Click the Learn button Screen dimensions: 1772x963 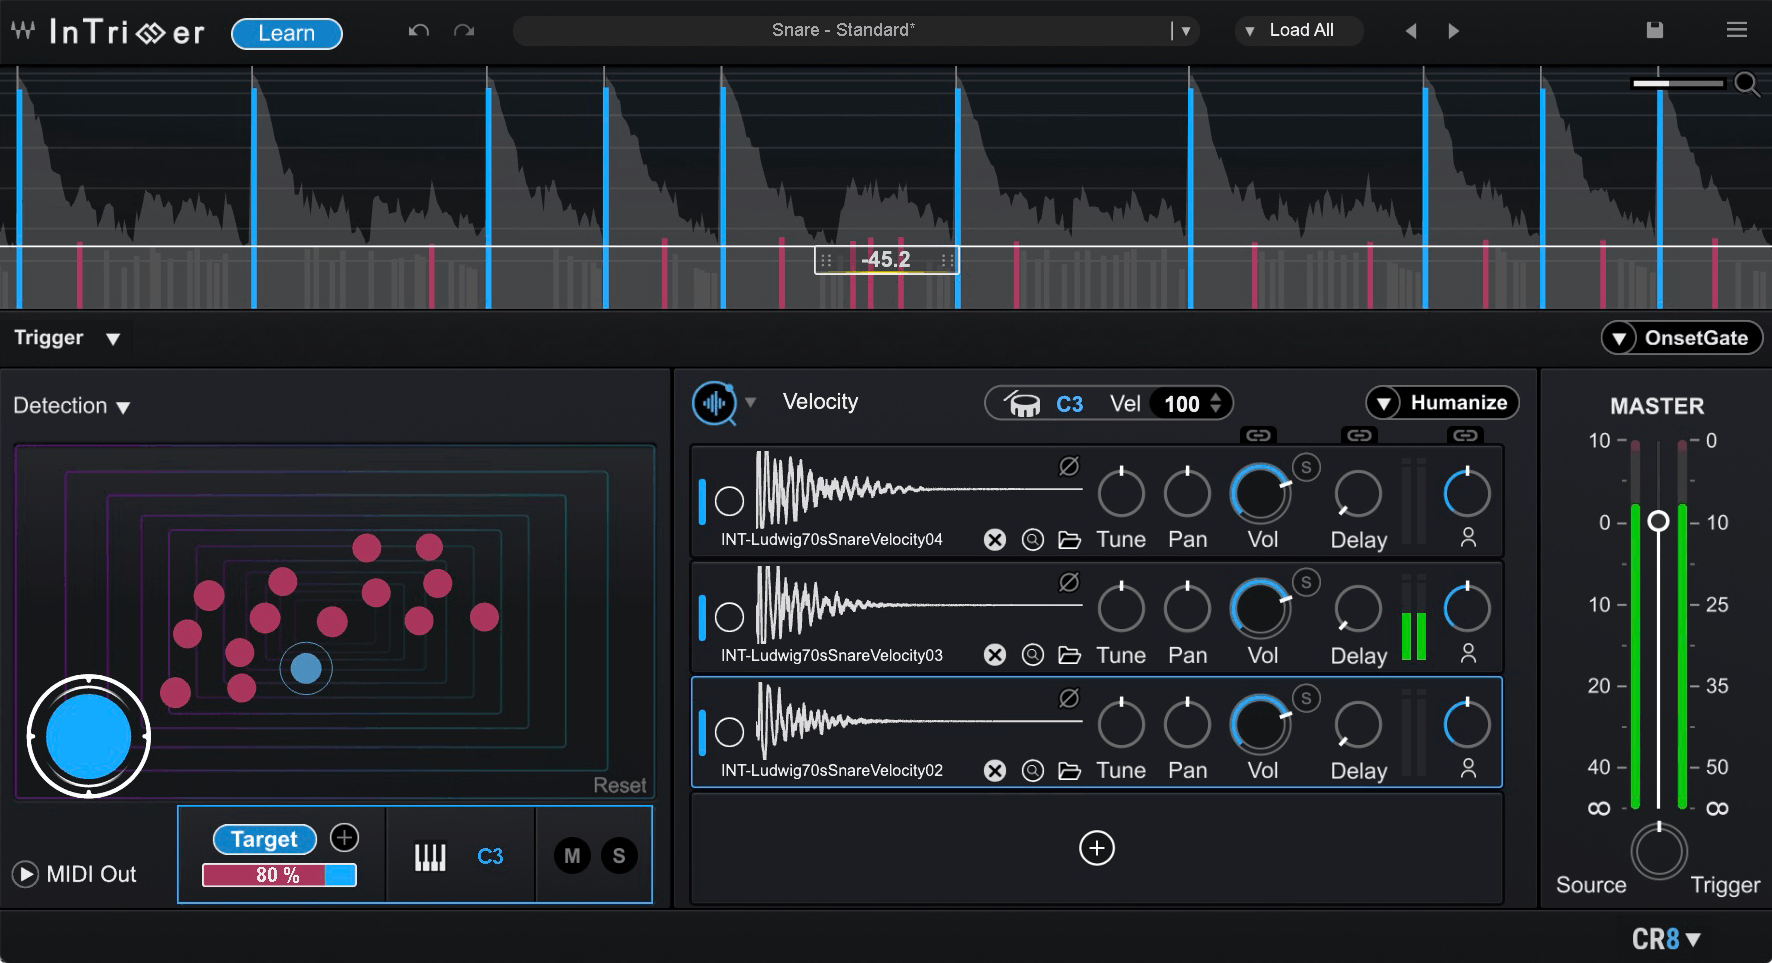point(286,33)
